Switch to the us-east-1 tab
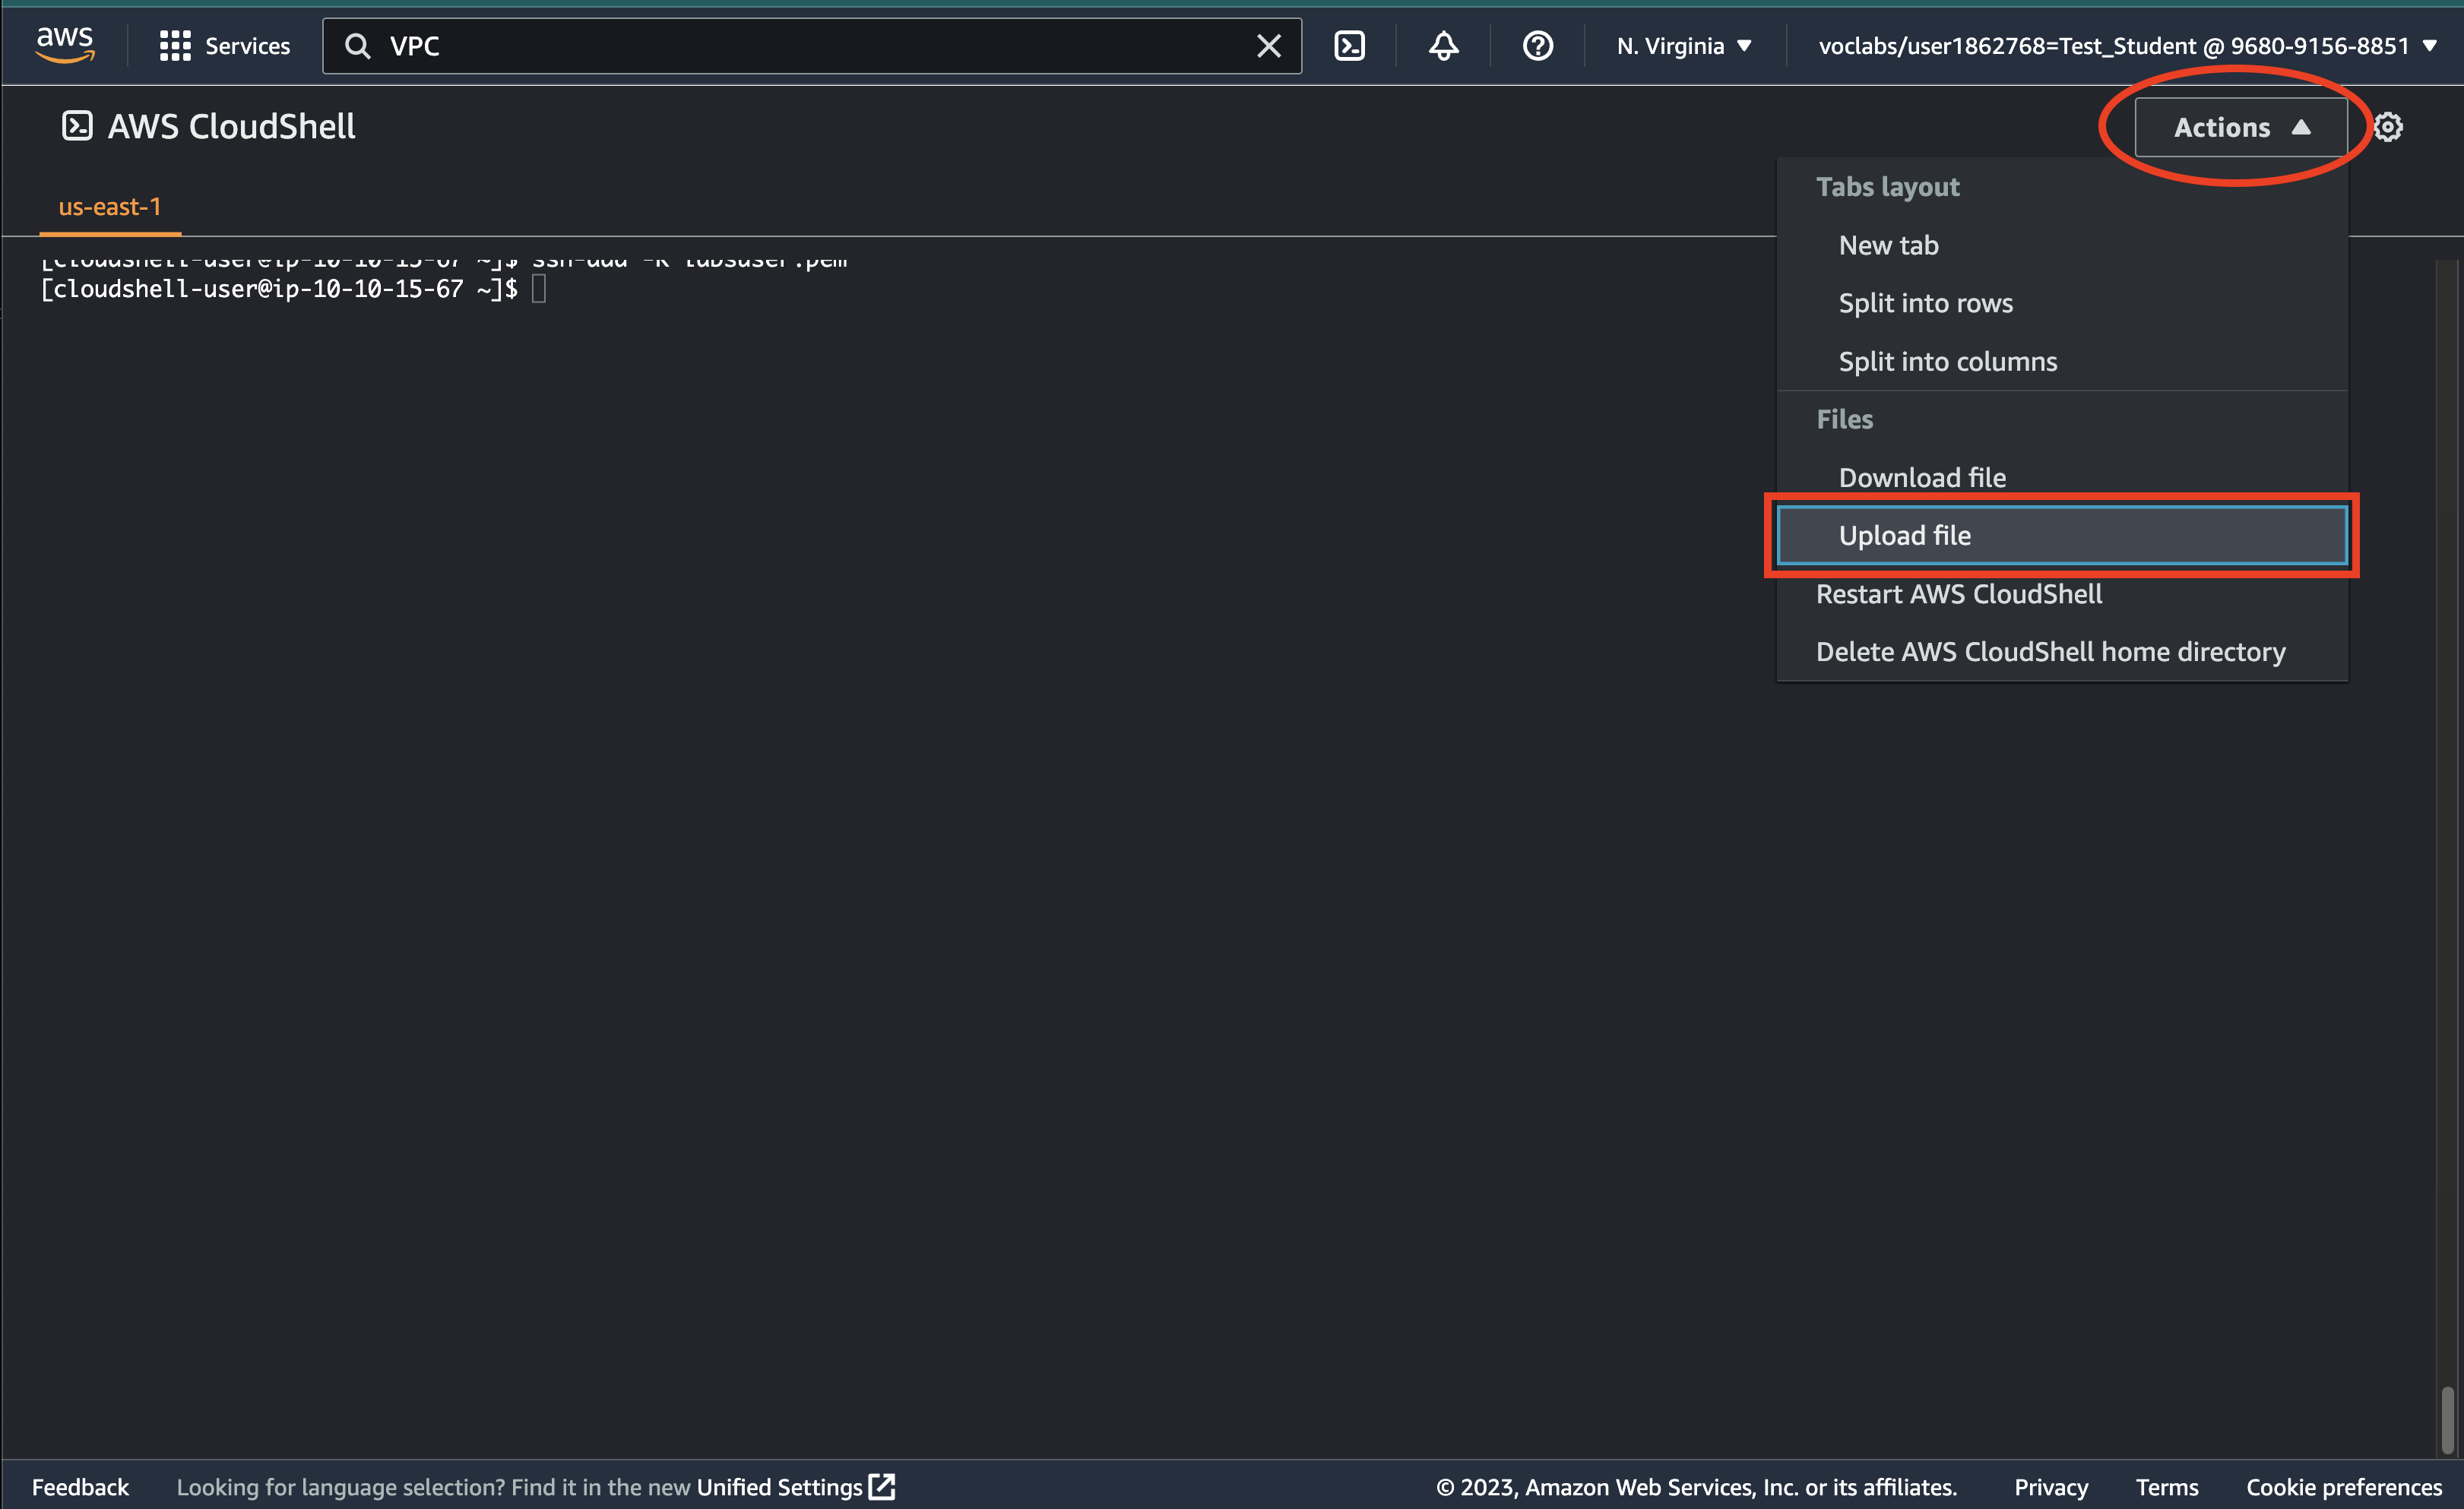Viewport: 2464px width, 1509px height. click(x=110, y=207)
